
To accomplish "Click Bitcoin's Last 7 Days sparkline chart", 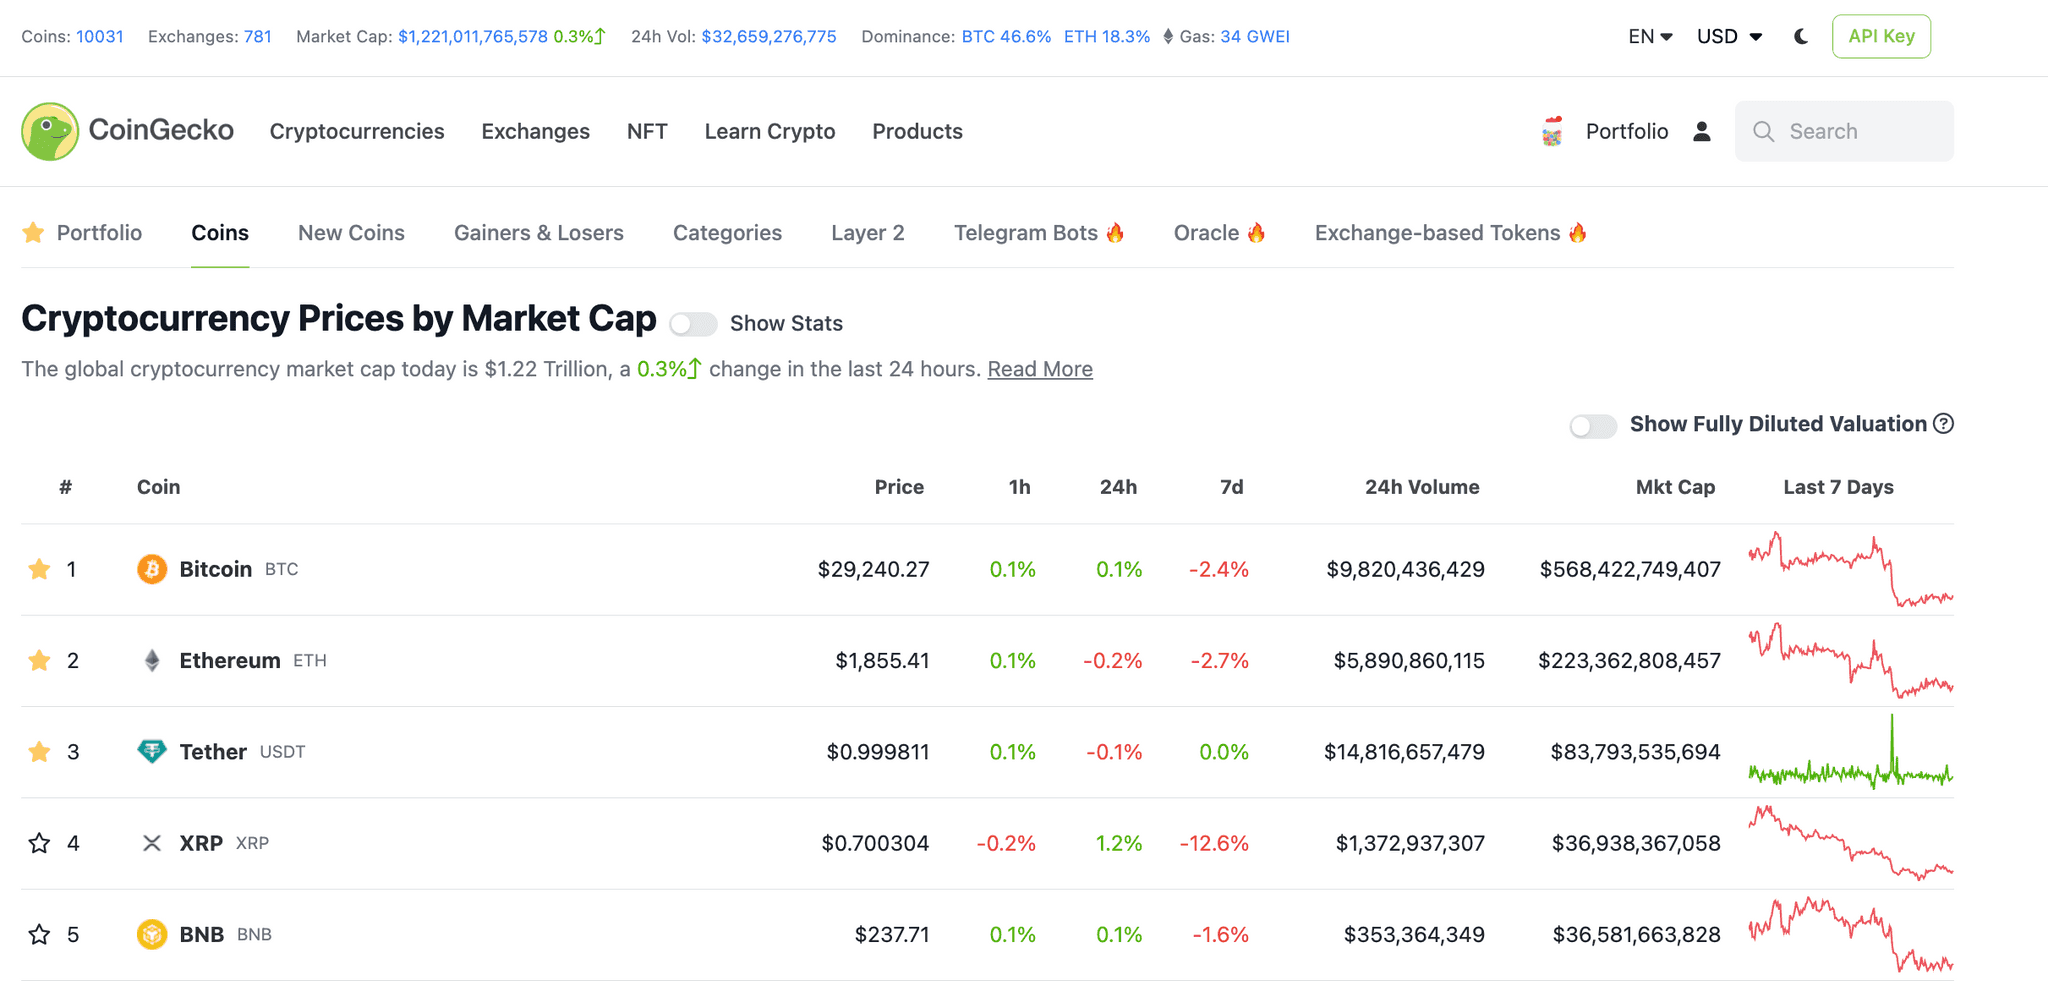I will pos(1849,569).
